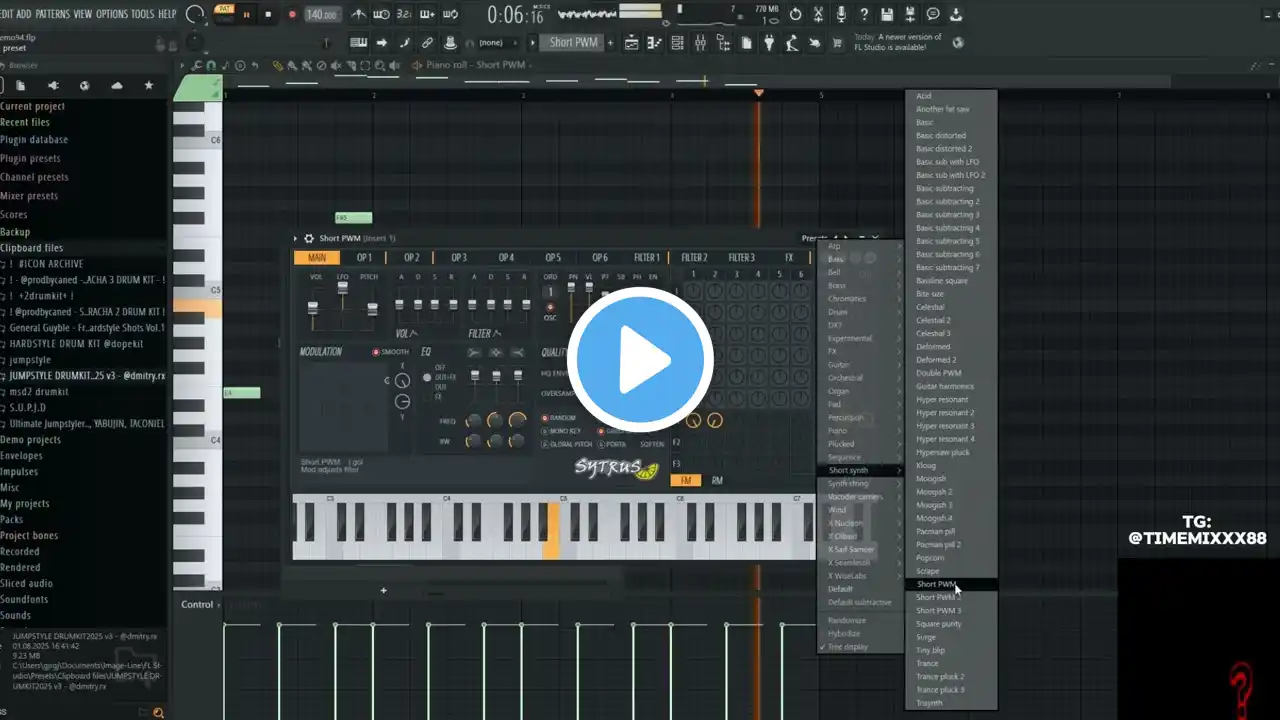Click the browser search magnifier icon
This screenshot has height=720, width=1280.
point(158,712)
